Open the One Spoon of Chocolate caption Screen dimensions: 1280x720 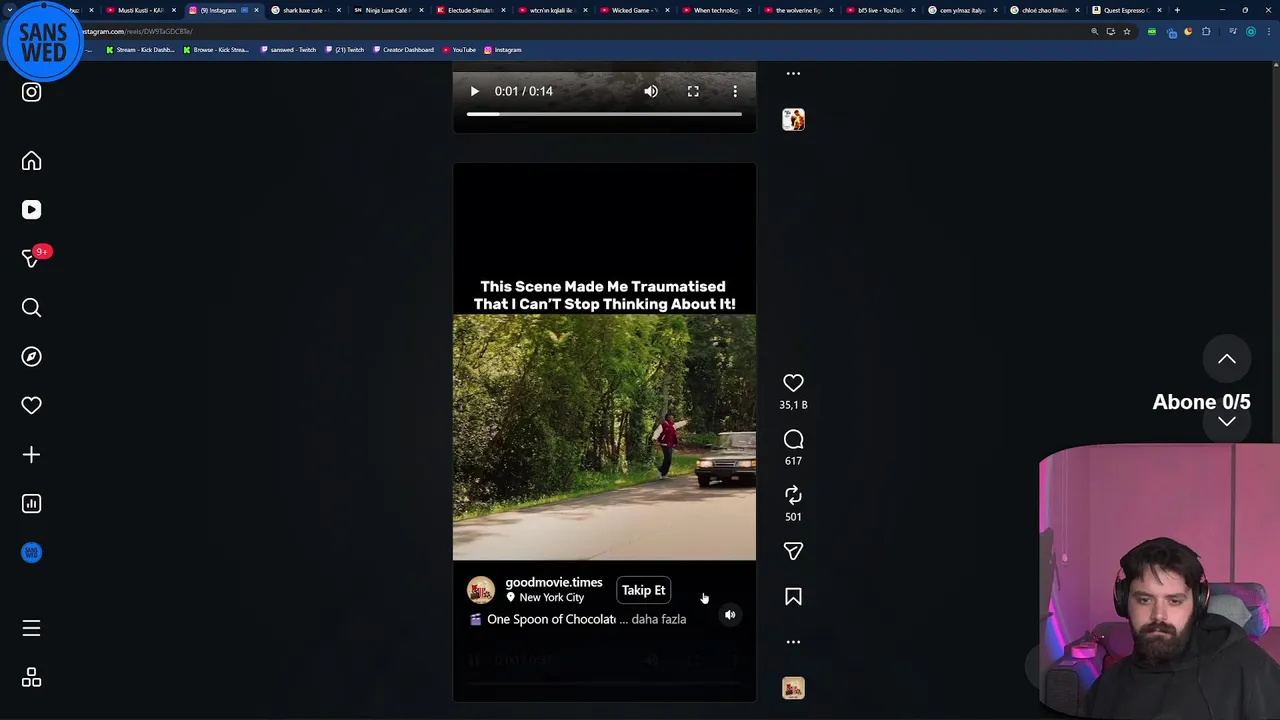click(x=551, y=619)
